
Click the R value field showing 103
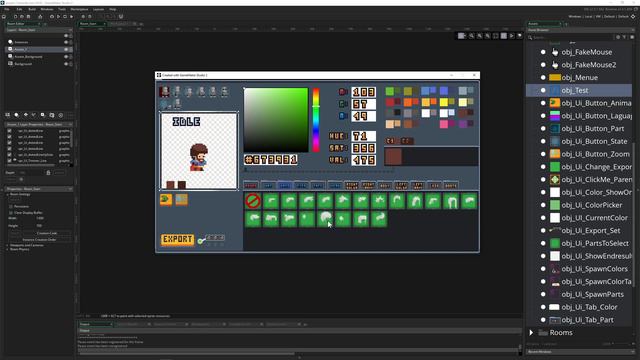[x=363, y=92]
